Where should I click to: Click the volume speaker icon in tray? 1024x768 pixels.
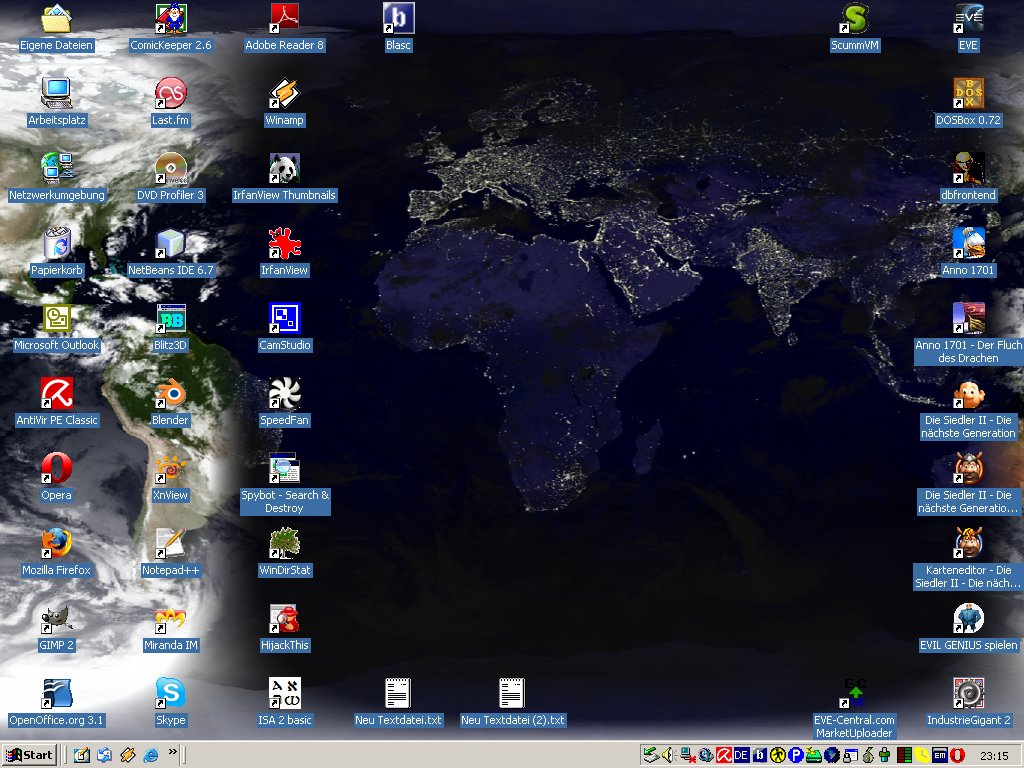tap(667, 755)
